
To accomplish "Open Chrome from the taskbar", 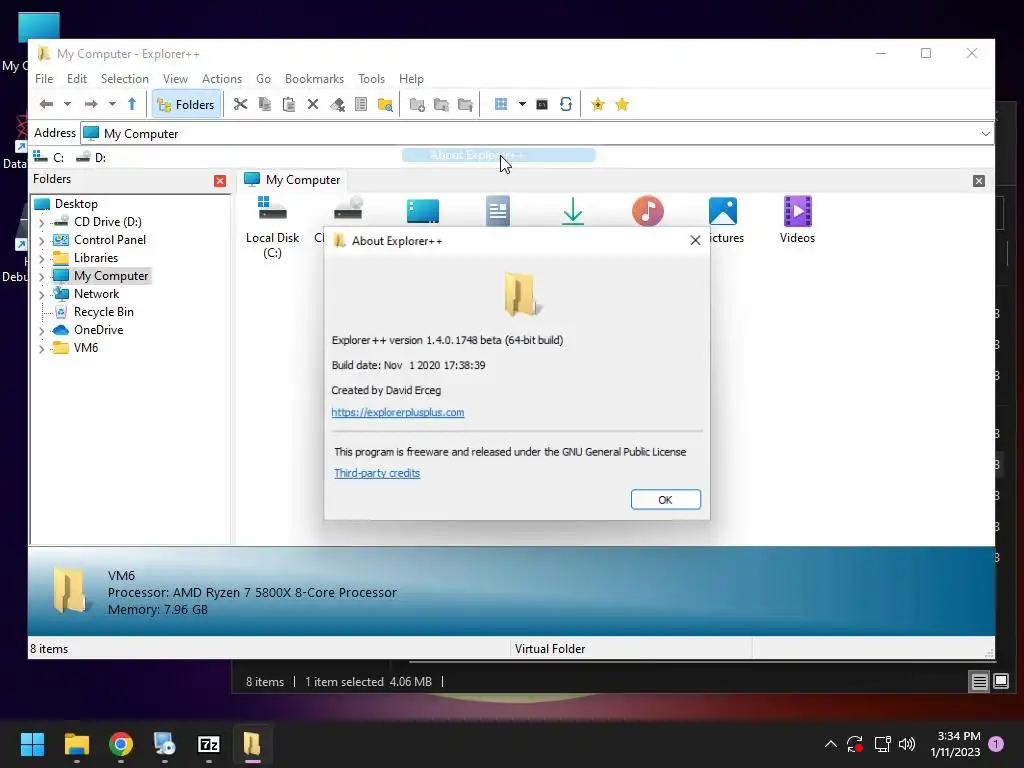I will [121, 744].
